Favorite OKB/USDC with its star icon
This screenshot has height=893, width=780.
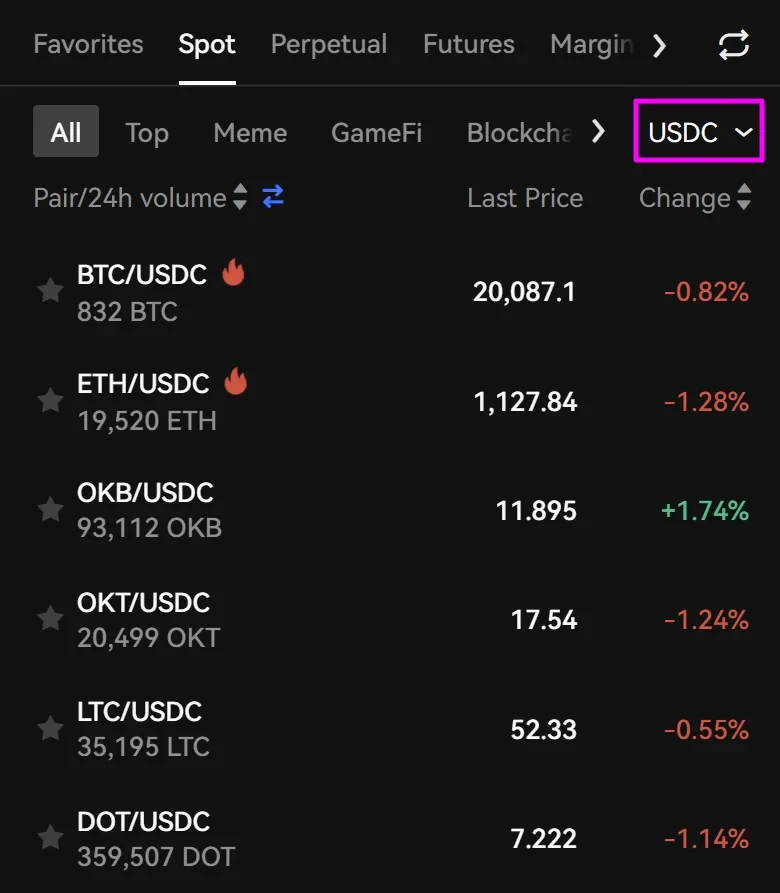pyautogui.click(x=50, y=509)
